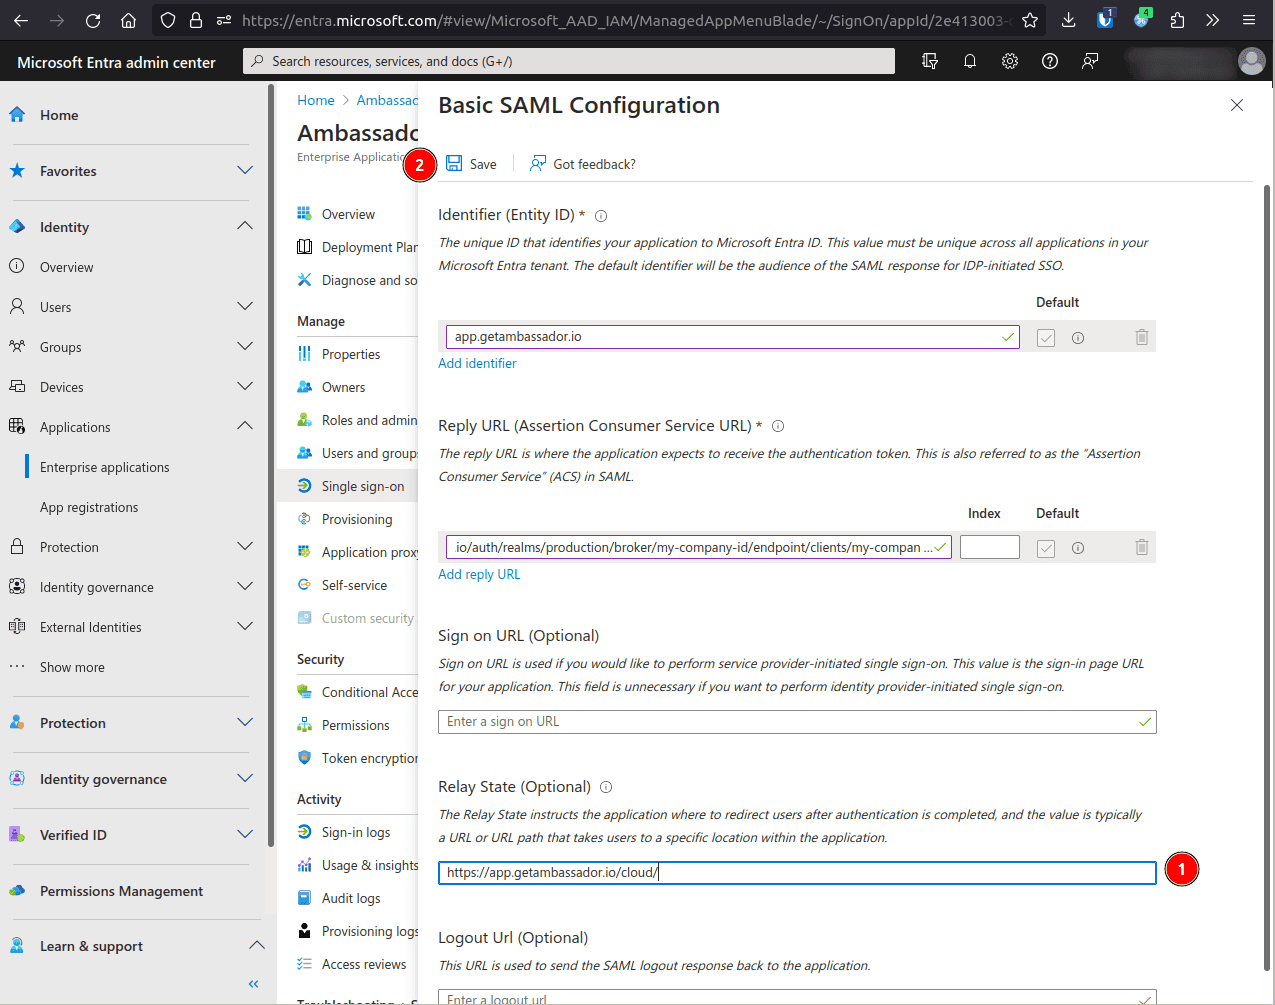1275x1005 pixels.
Task: Open App registrations in sidebar
Action: coord(89,507)
